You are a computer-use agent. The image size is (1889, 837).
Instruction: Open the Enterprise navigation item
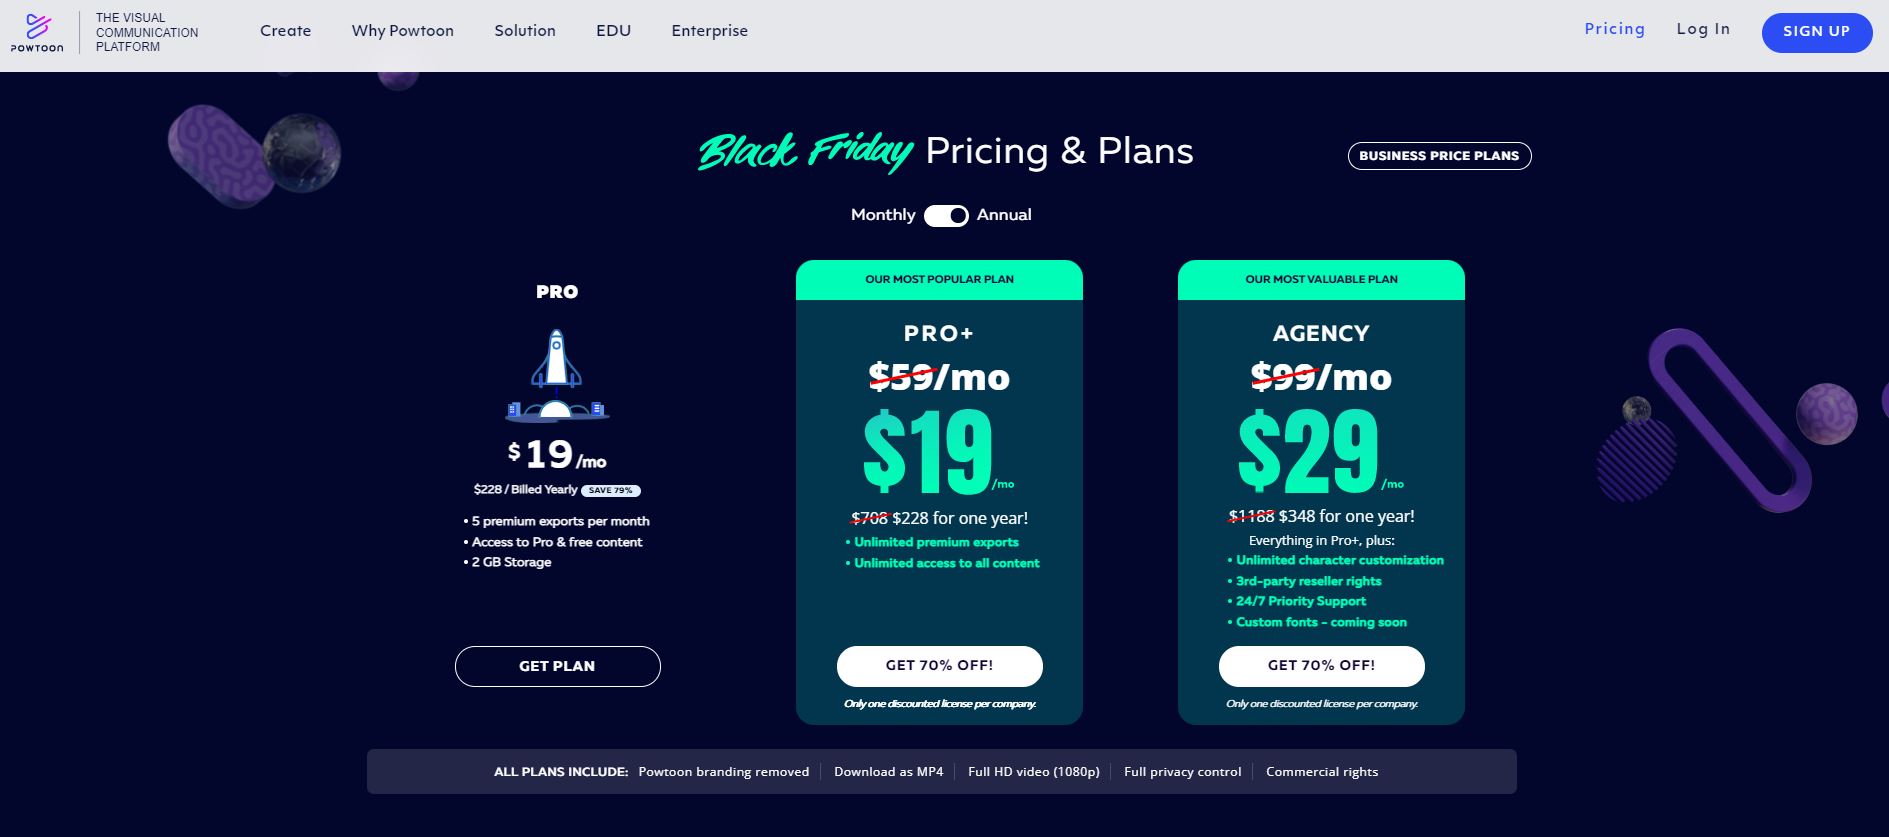click(710, 31)
